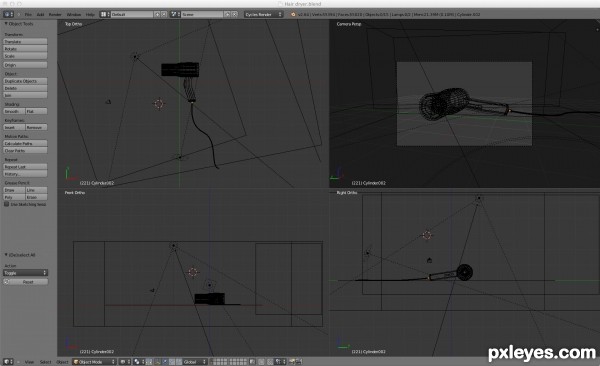Viewport: 600px width, 366px height.
Task: Click the Scale button
Action: 25,56
